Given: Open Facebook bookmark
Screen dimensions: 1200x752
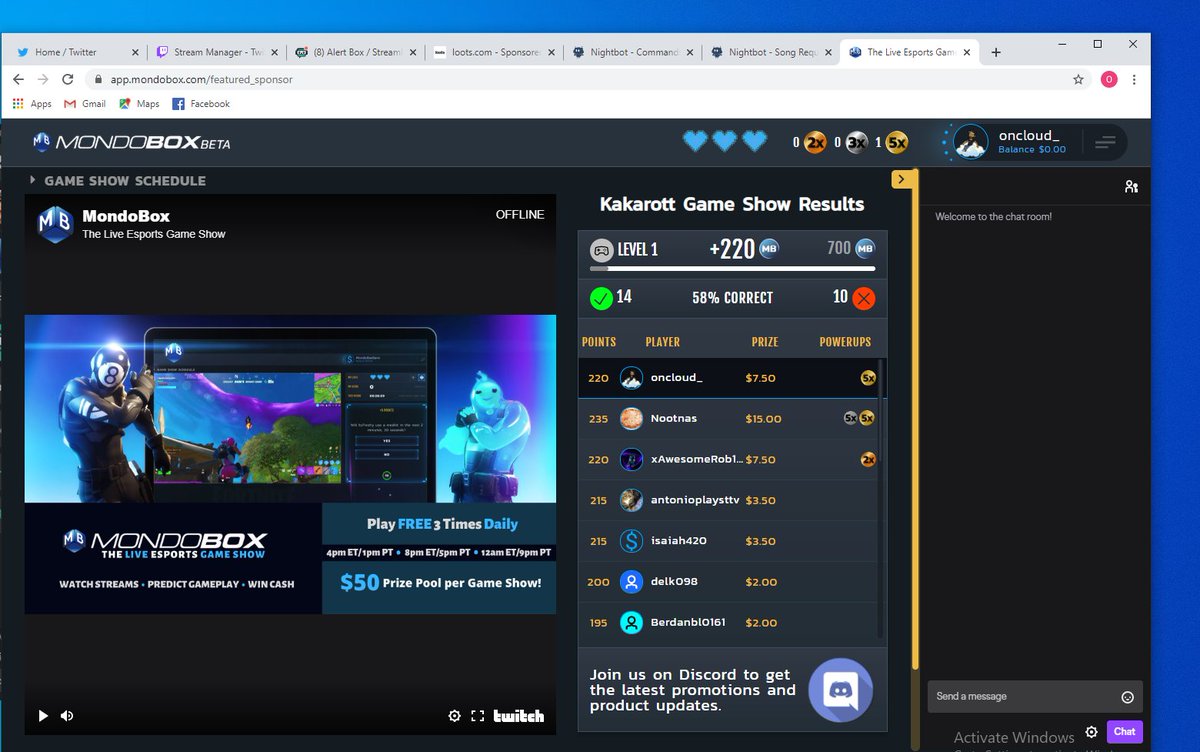Looking at the screenshot, I should [201, 104].
